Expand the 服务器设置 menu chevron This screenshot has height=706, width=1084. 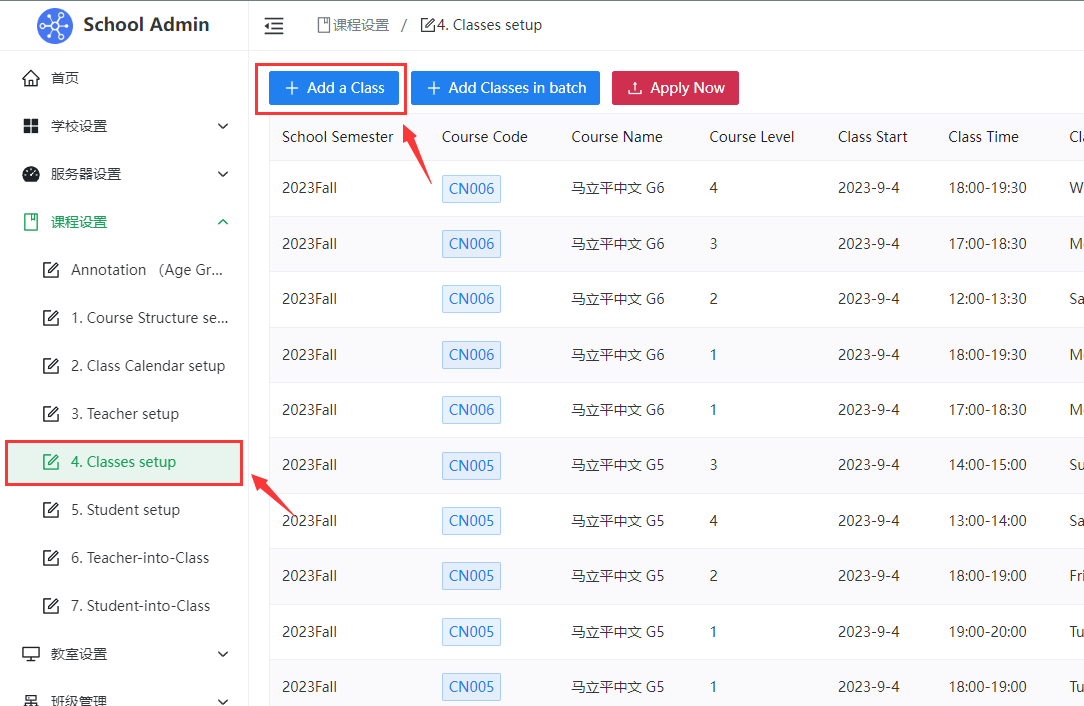[x=223, y=174]
